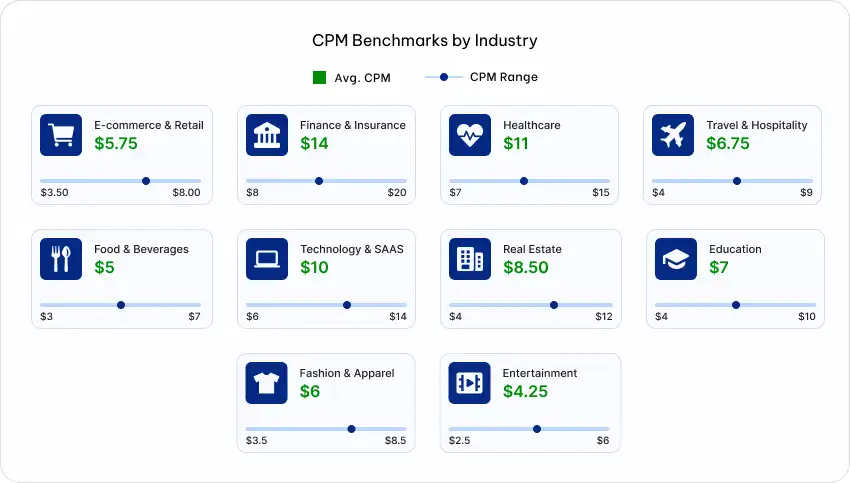850x483 pixels.
Task: Click the CPM Range legend marker dot
Action: click(x=444, y=77)
